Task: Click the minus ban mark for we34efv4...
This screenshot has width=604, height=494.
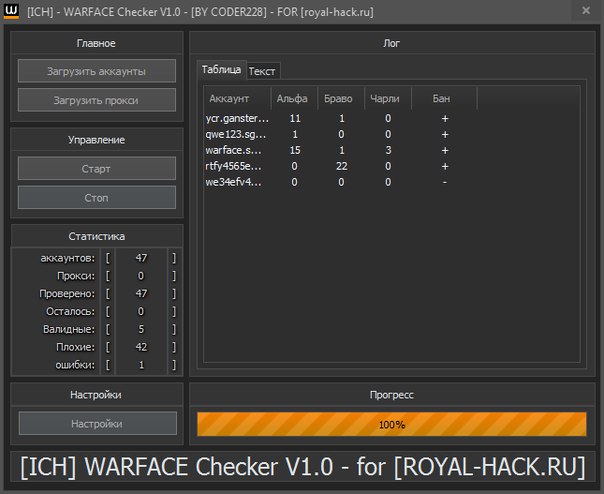Action: pyautogui.click(x=445, y=182)
